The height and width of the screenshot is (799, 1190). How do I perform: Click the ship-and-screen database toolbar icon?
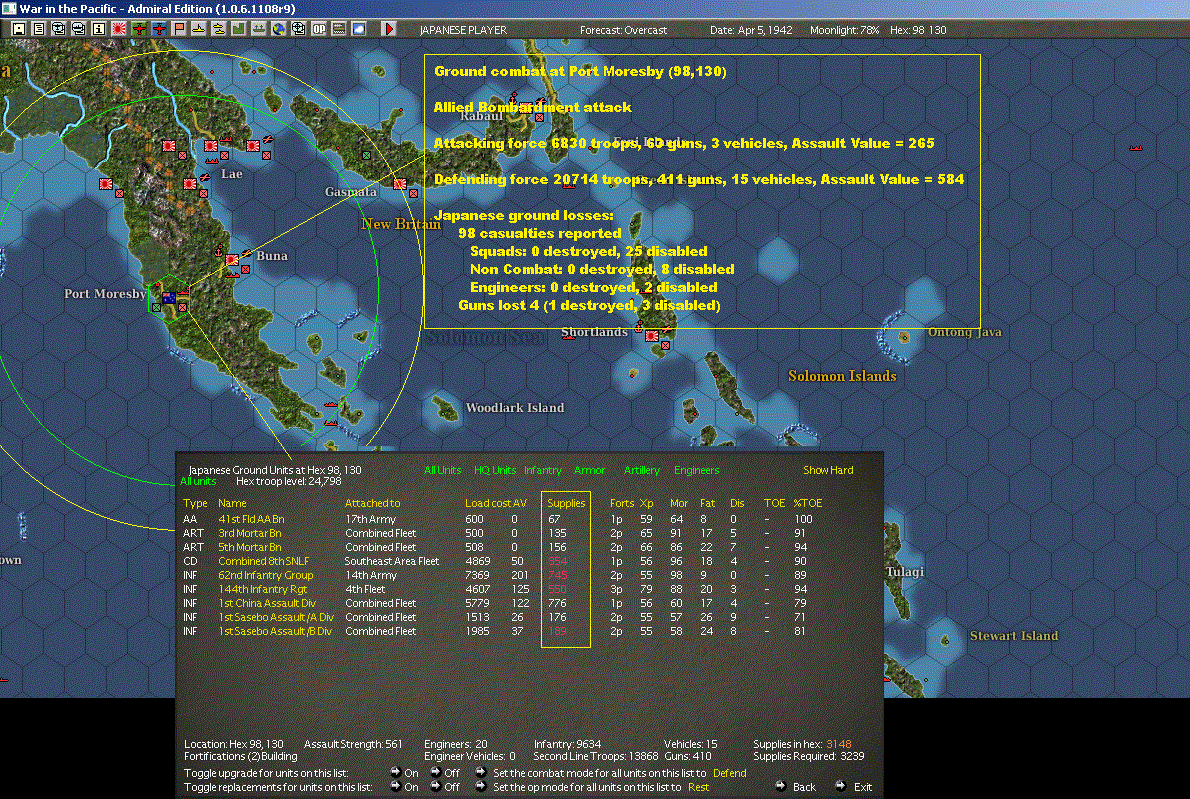[x=78, y=29]
